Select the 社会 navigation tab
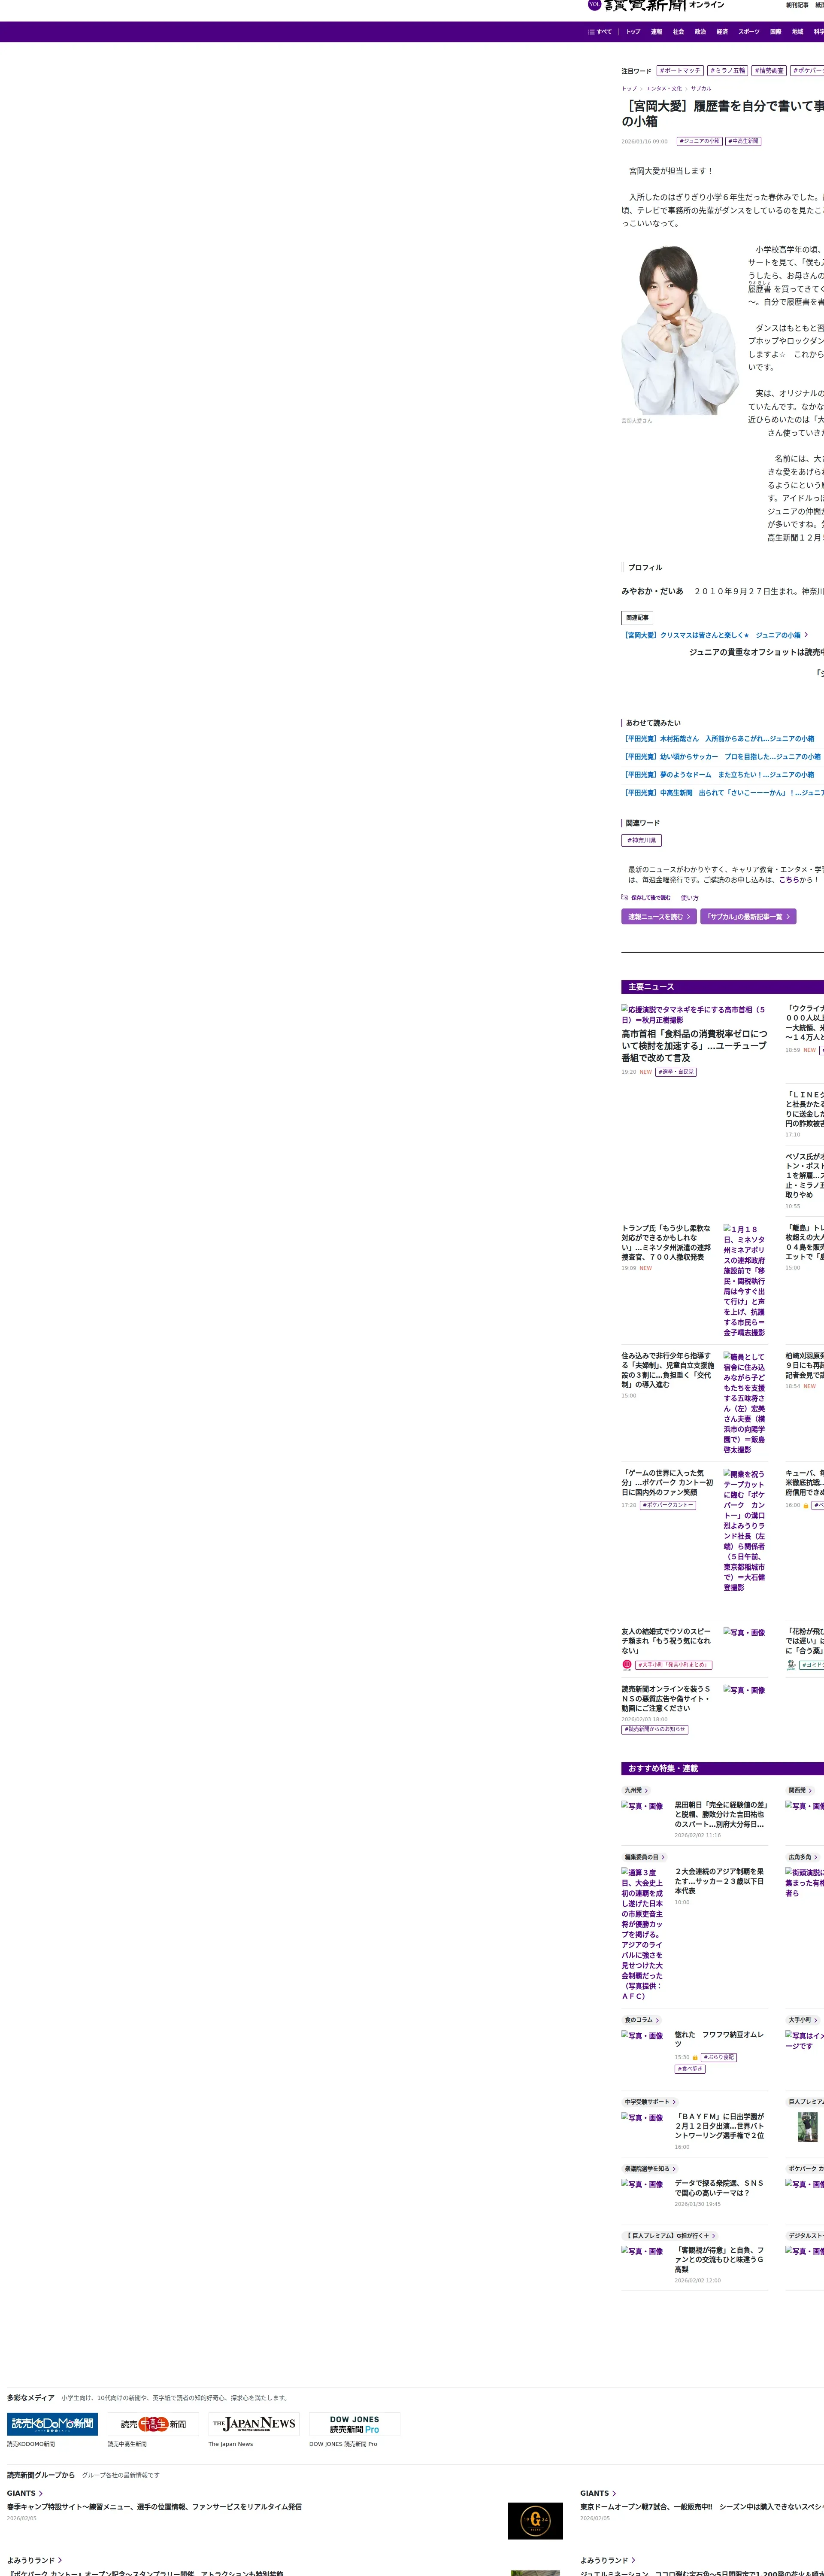824x2576 pixels. click(678, 32)
